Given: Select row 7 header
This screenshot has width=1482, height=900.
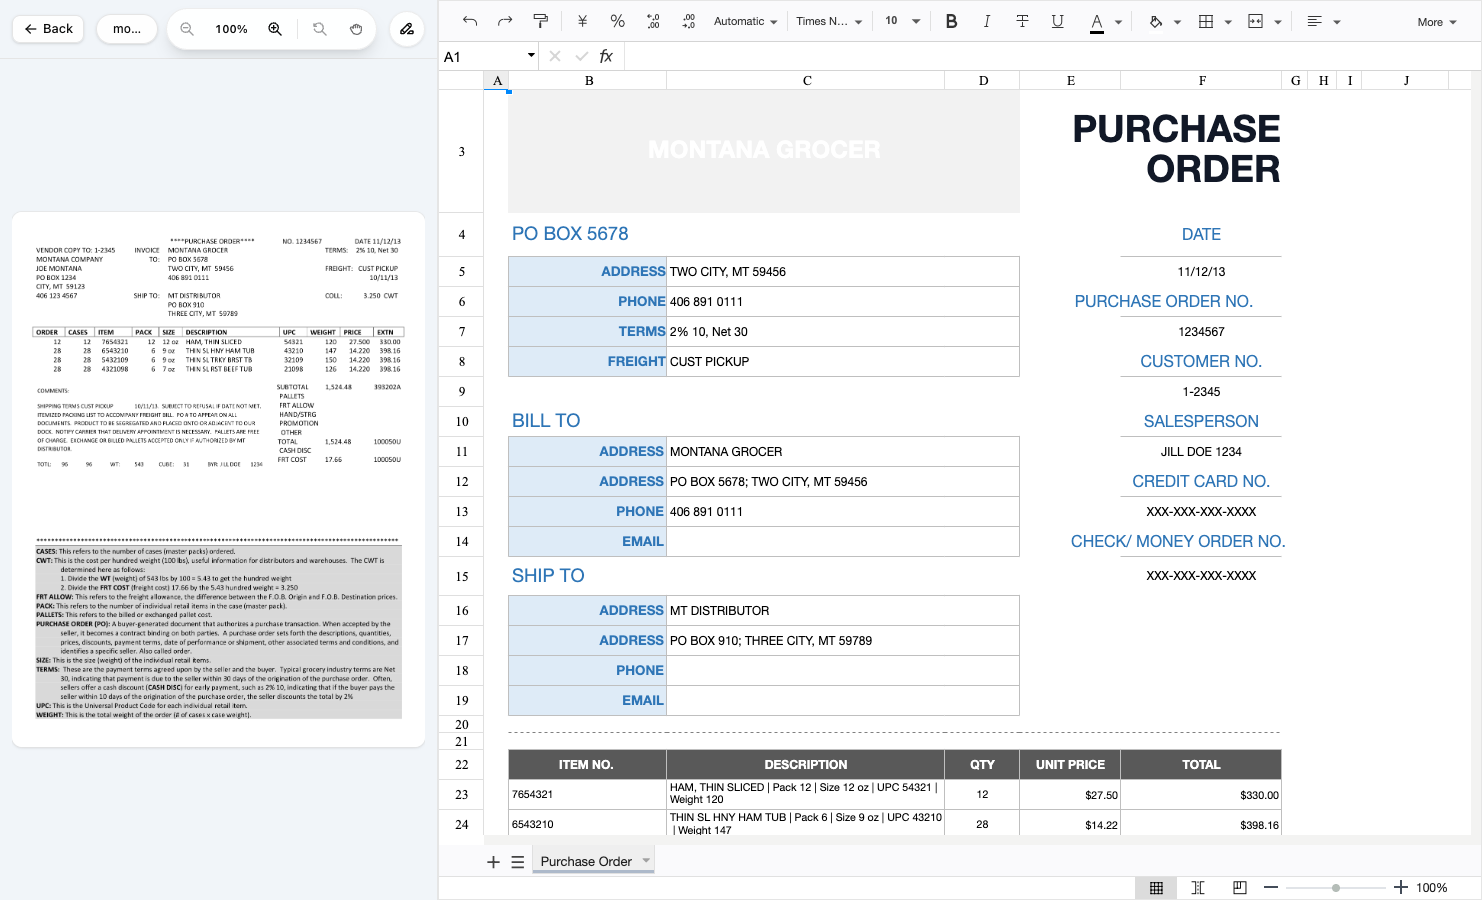Looking at the screenshot, I should click(x=461, y=331).
